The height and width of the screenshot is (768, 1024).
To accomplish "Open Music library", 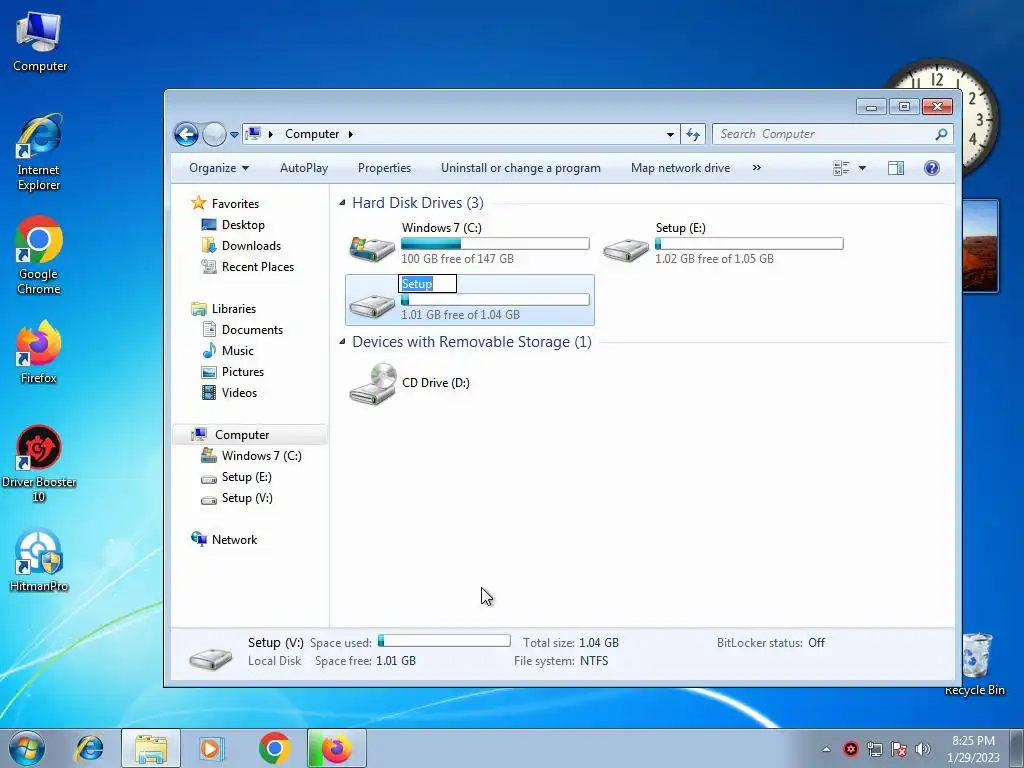I will click(238, 351).
